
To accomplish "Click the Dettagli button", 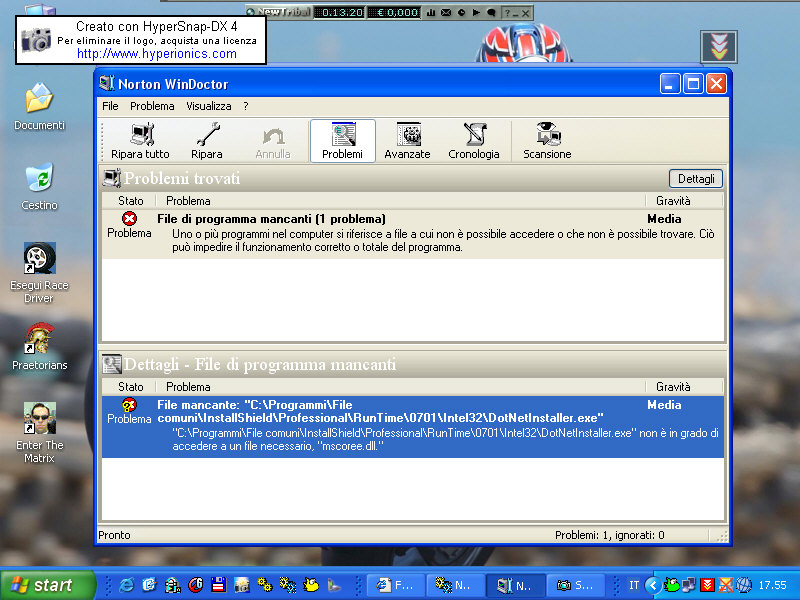I will pyautogui.click(x=696, y=179).
